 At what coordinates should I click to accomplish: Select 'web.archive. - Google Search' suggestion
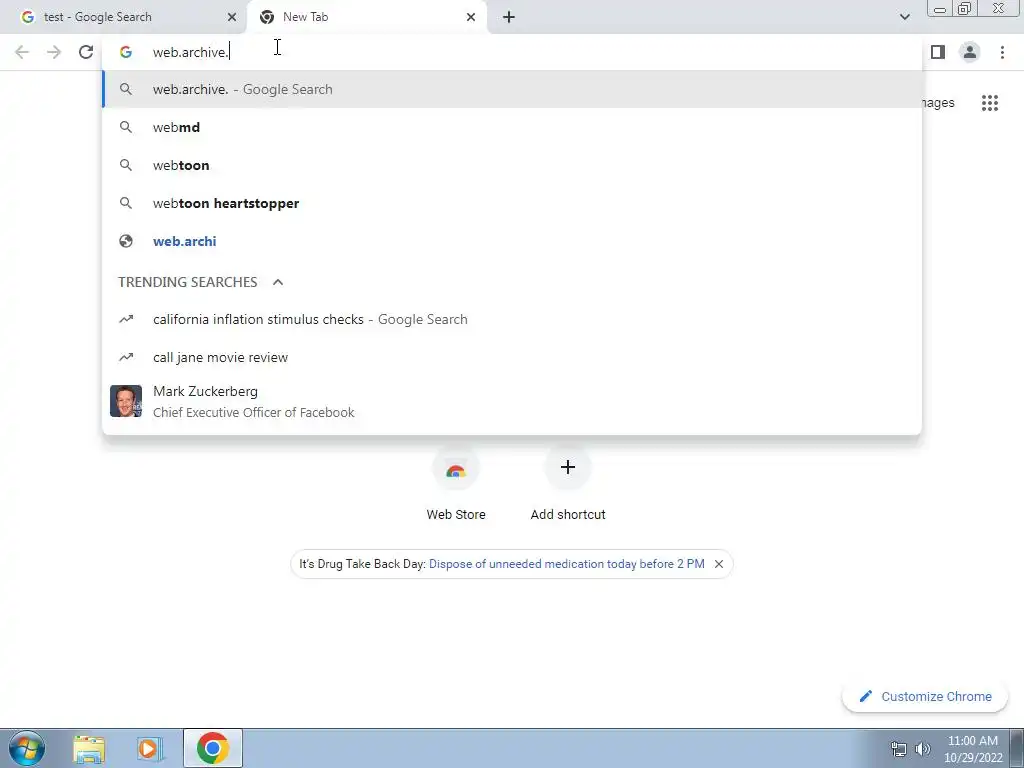point(512,89)
